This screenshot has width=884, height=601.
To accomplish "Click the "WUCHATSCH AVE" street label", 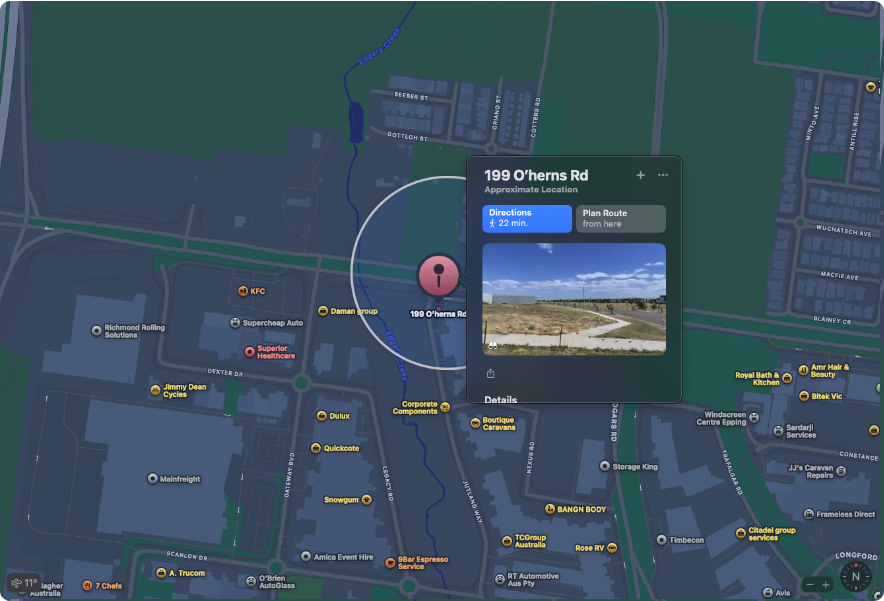I will tap(844, 231).
